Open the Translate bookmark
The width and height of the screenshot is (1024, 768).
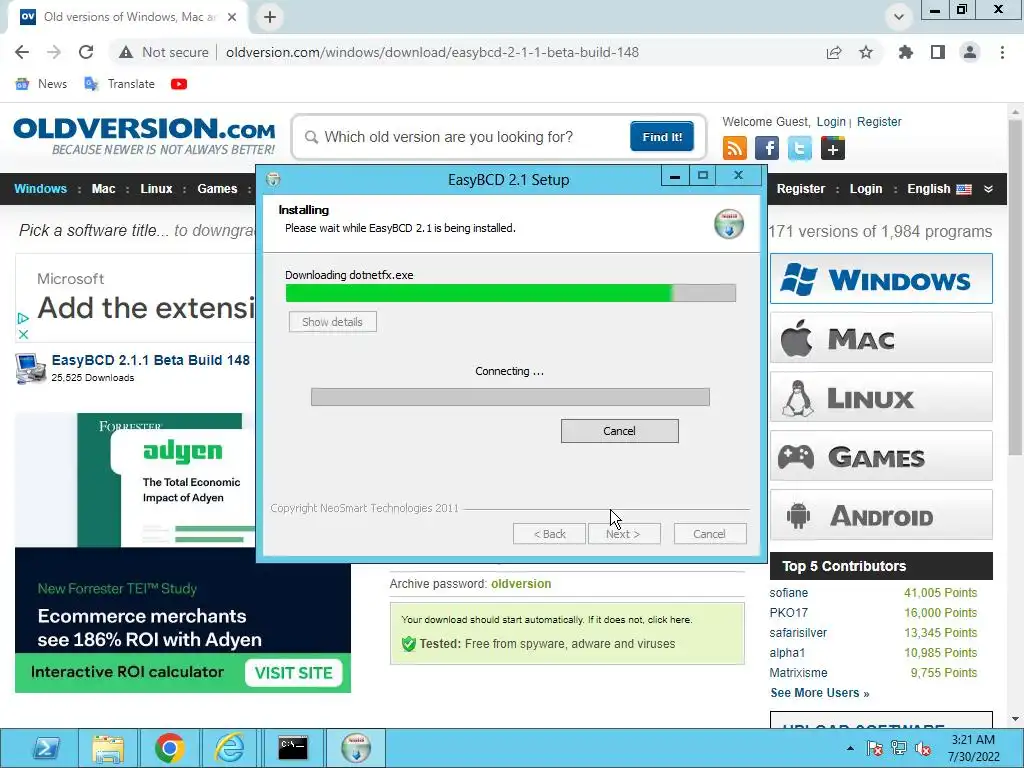[x=120, y=84]
